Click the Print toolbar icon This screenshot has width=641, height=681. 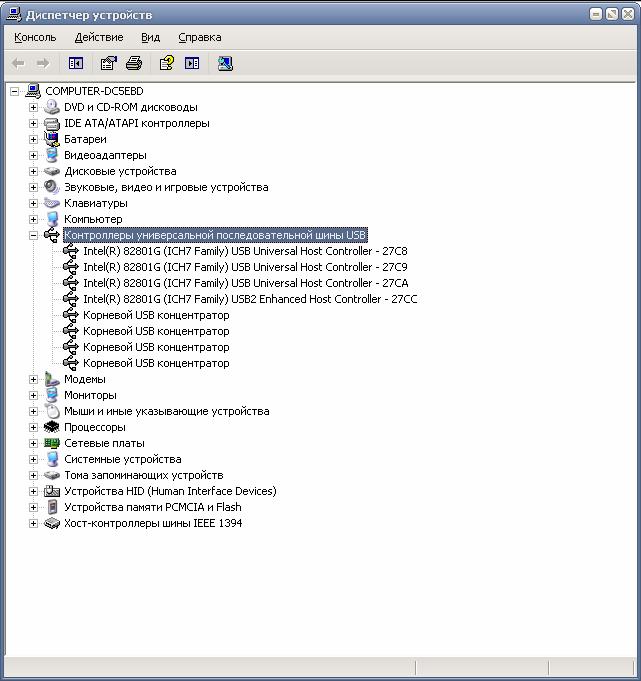[x=134, y=64]
